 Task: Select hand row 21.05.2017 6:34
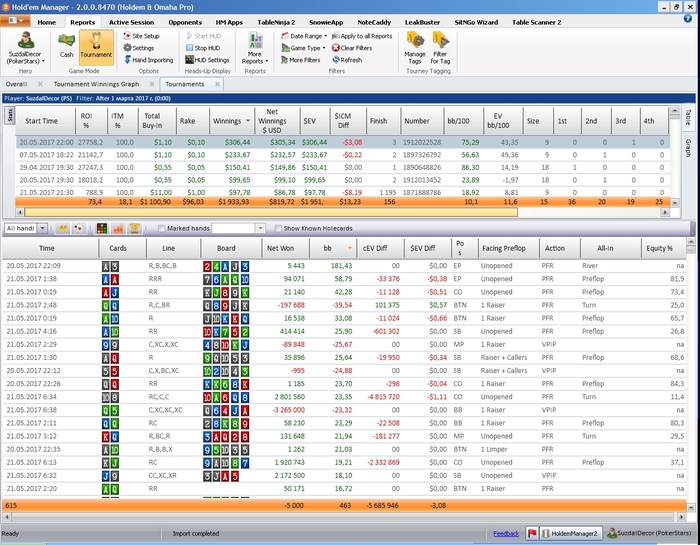click(x=344, y=397)
